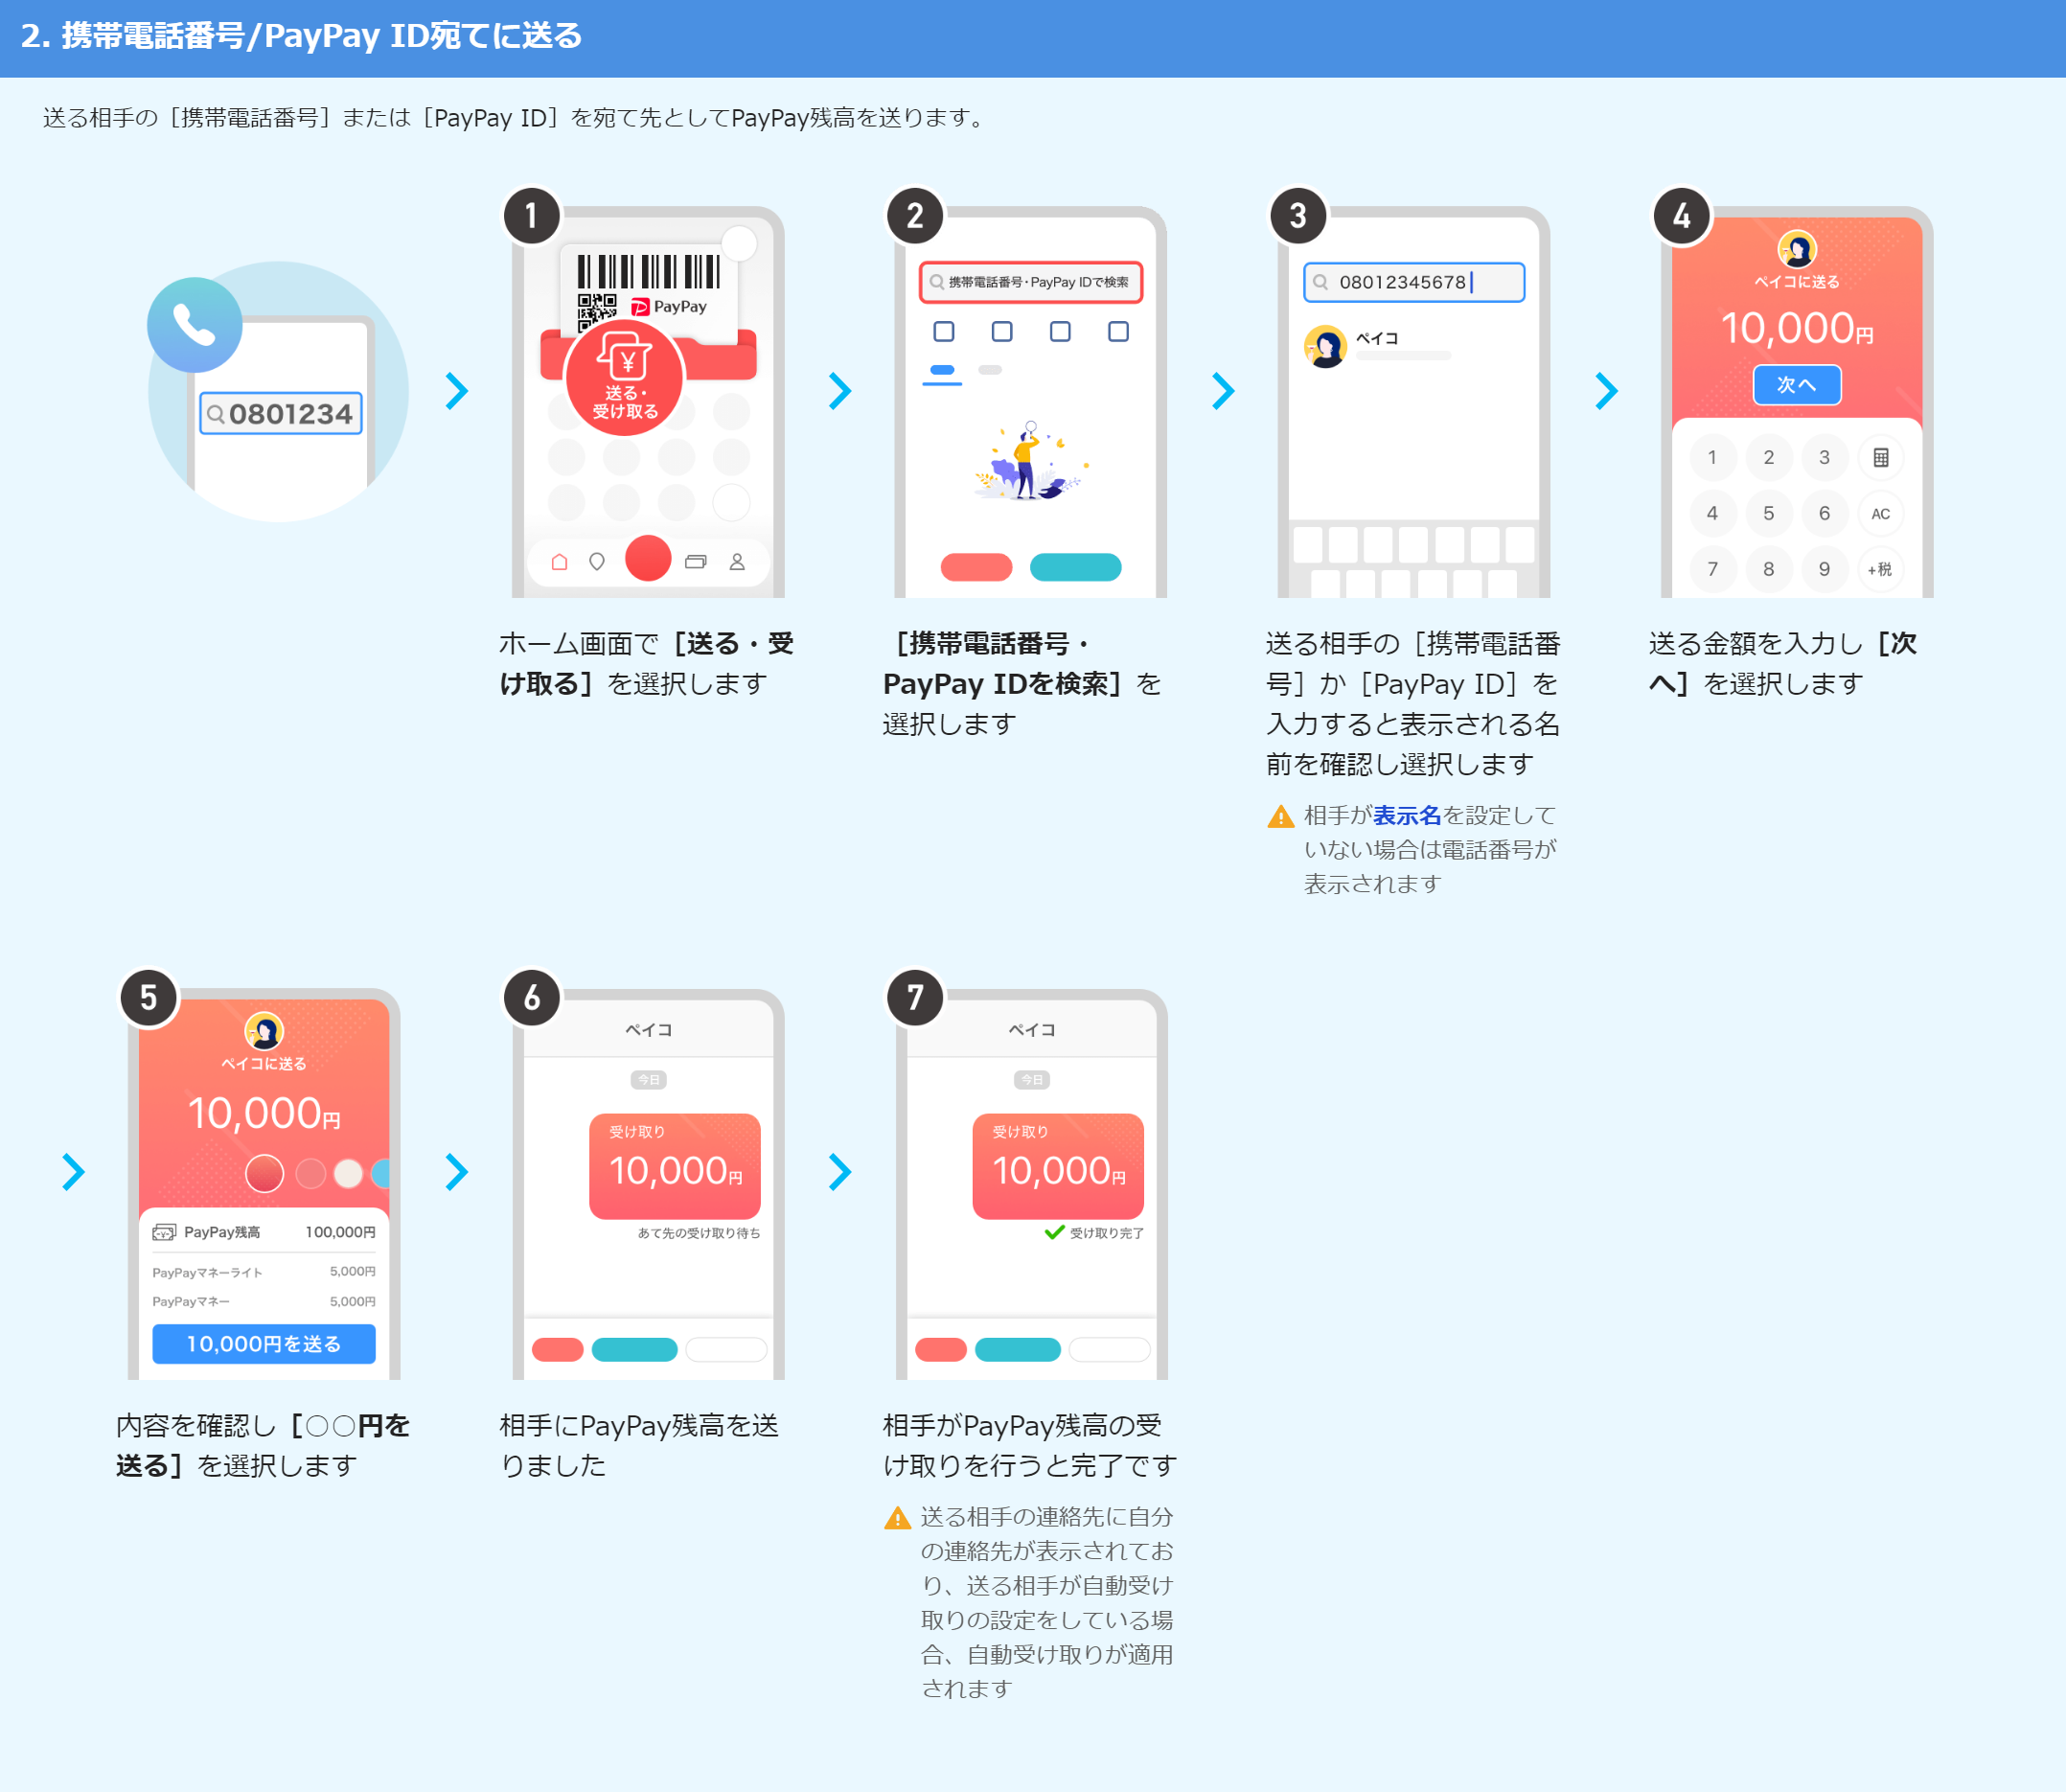This screenshot has height=1792, width=2066.
Task: Tap the home icon in the phone's bottom bar
Action: [x=559, y=561]
